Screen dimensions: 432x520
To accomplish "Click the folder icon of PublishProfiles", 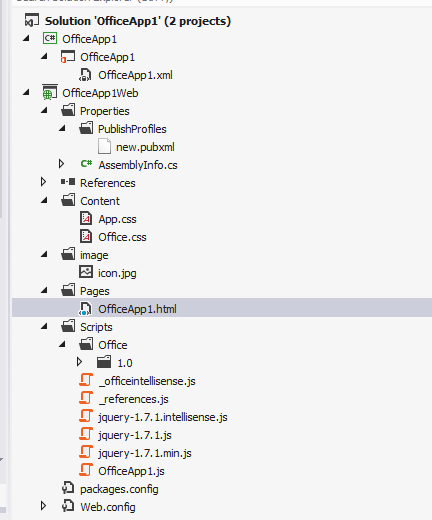I will click(x=86, y=128).
